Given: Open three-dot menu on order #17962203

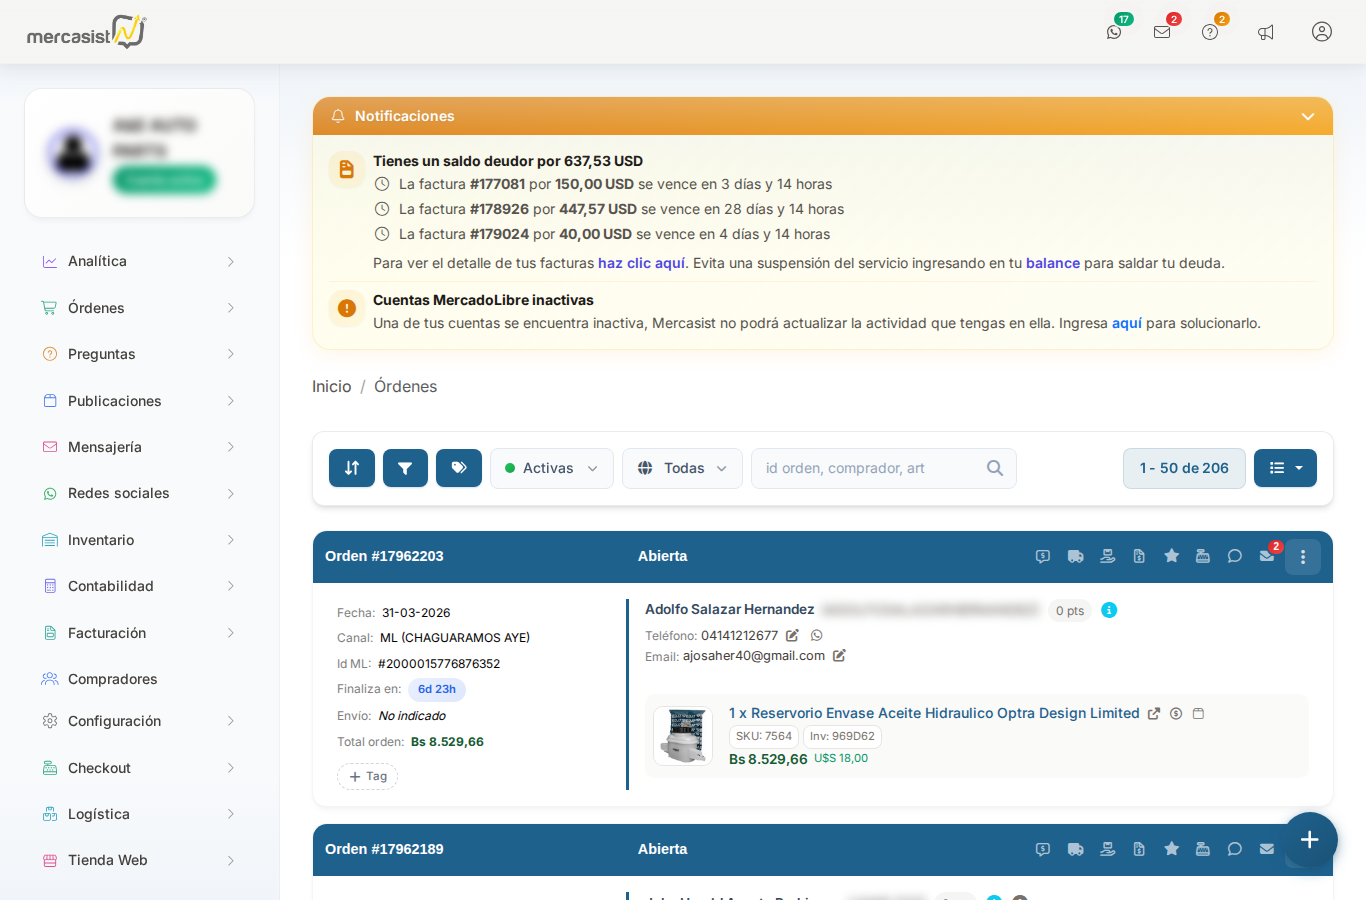Looking at the screenshot, I should [1303, 557].
